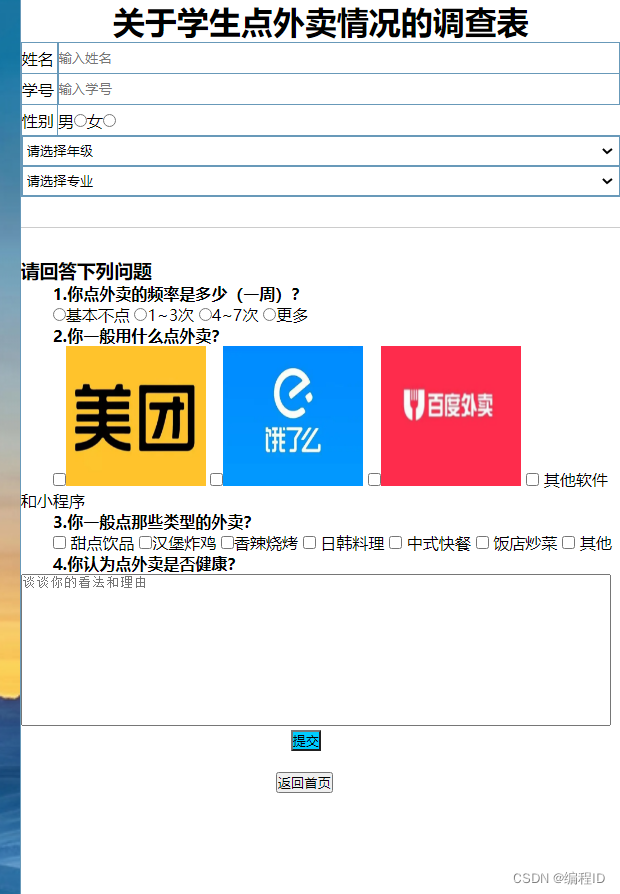Check the 中式快餐 checkbox
This screenshot has height=894, width=620.
pyautogui.click(x=396, y=542)
